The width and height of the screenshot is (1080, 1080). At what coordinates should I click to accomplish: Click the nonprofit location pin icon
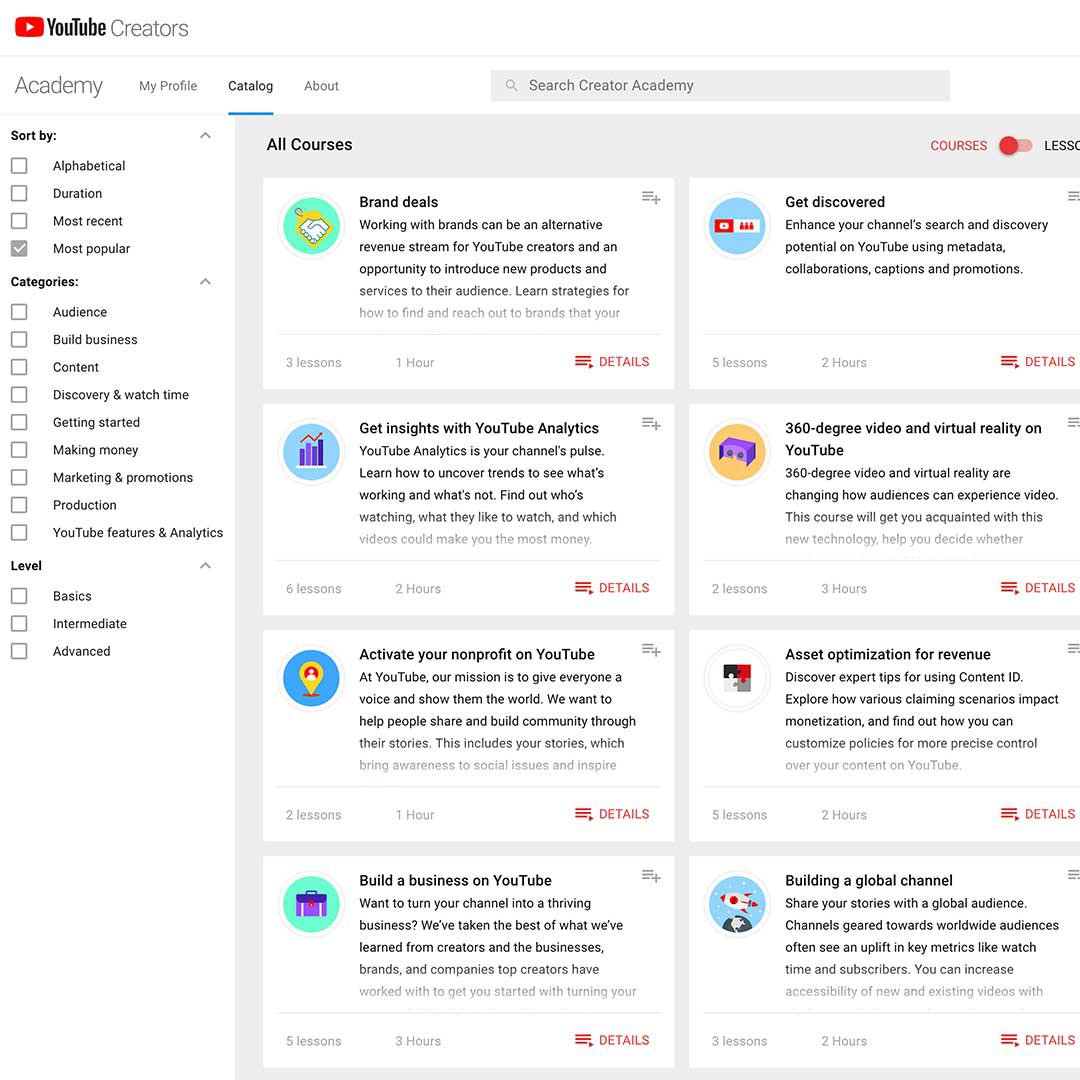pyautogui.click(x=311, y=678)
